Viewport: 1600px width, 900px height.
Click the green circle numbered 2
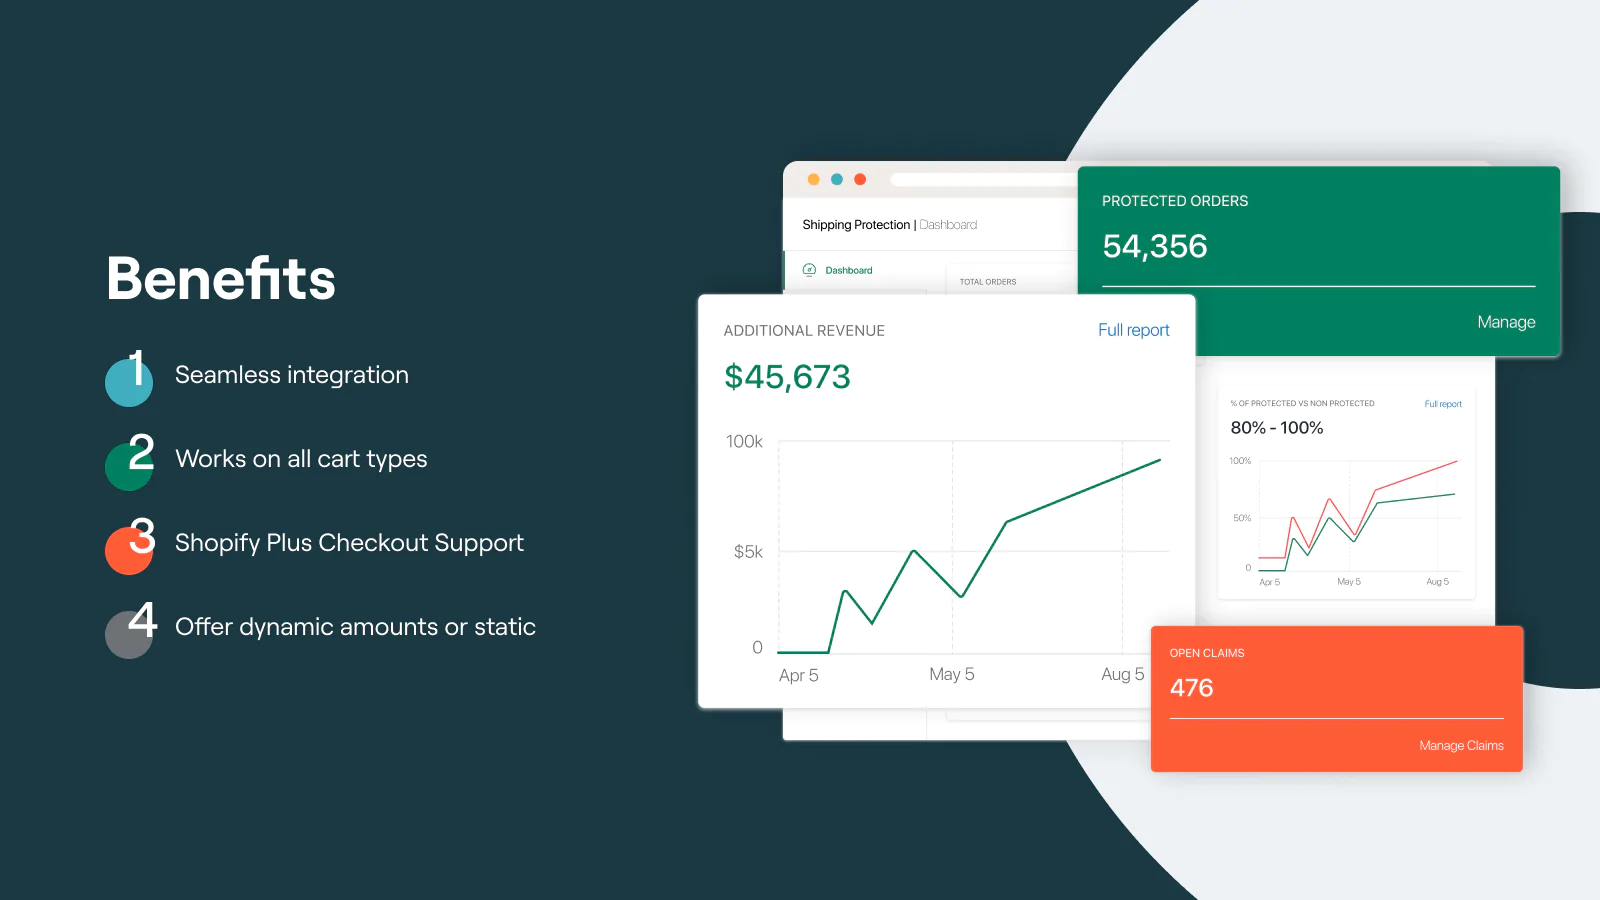tap(129, 466)
